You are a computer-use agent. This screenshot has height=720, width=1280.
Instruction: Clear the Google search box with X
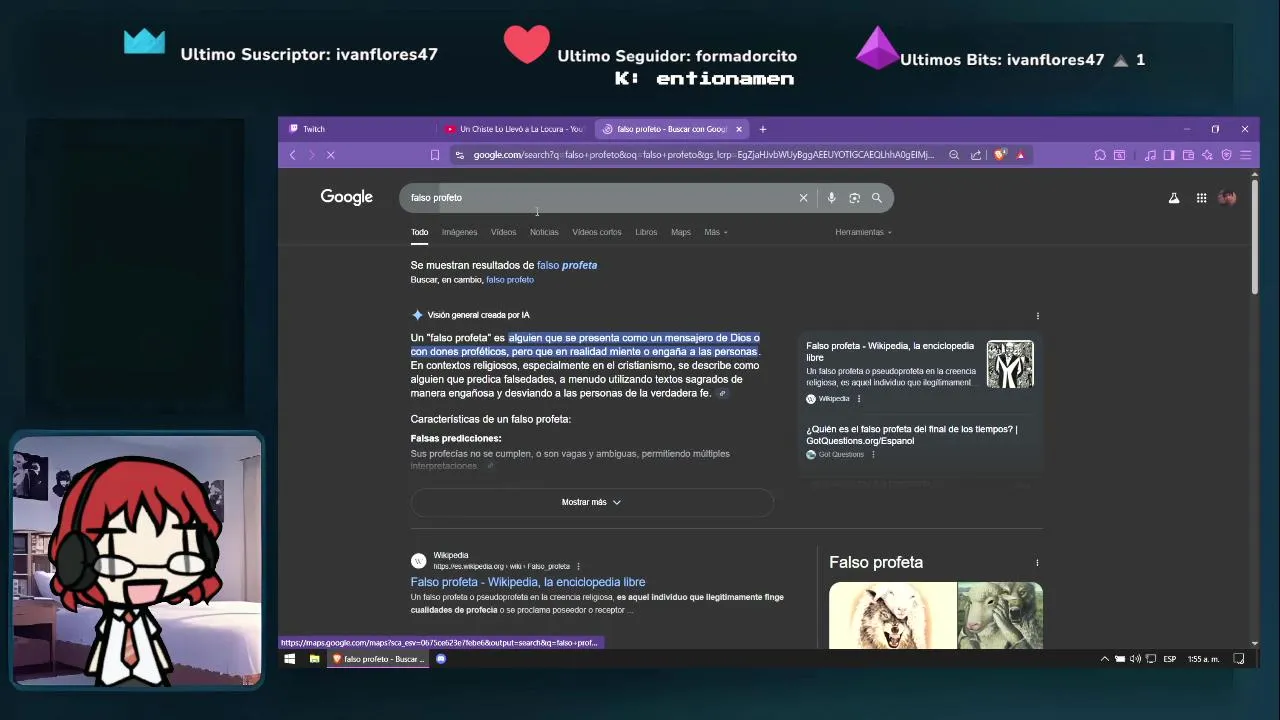[x=803, y=198]
